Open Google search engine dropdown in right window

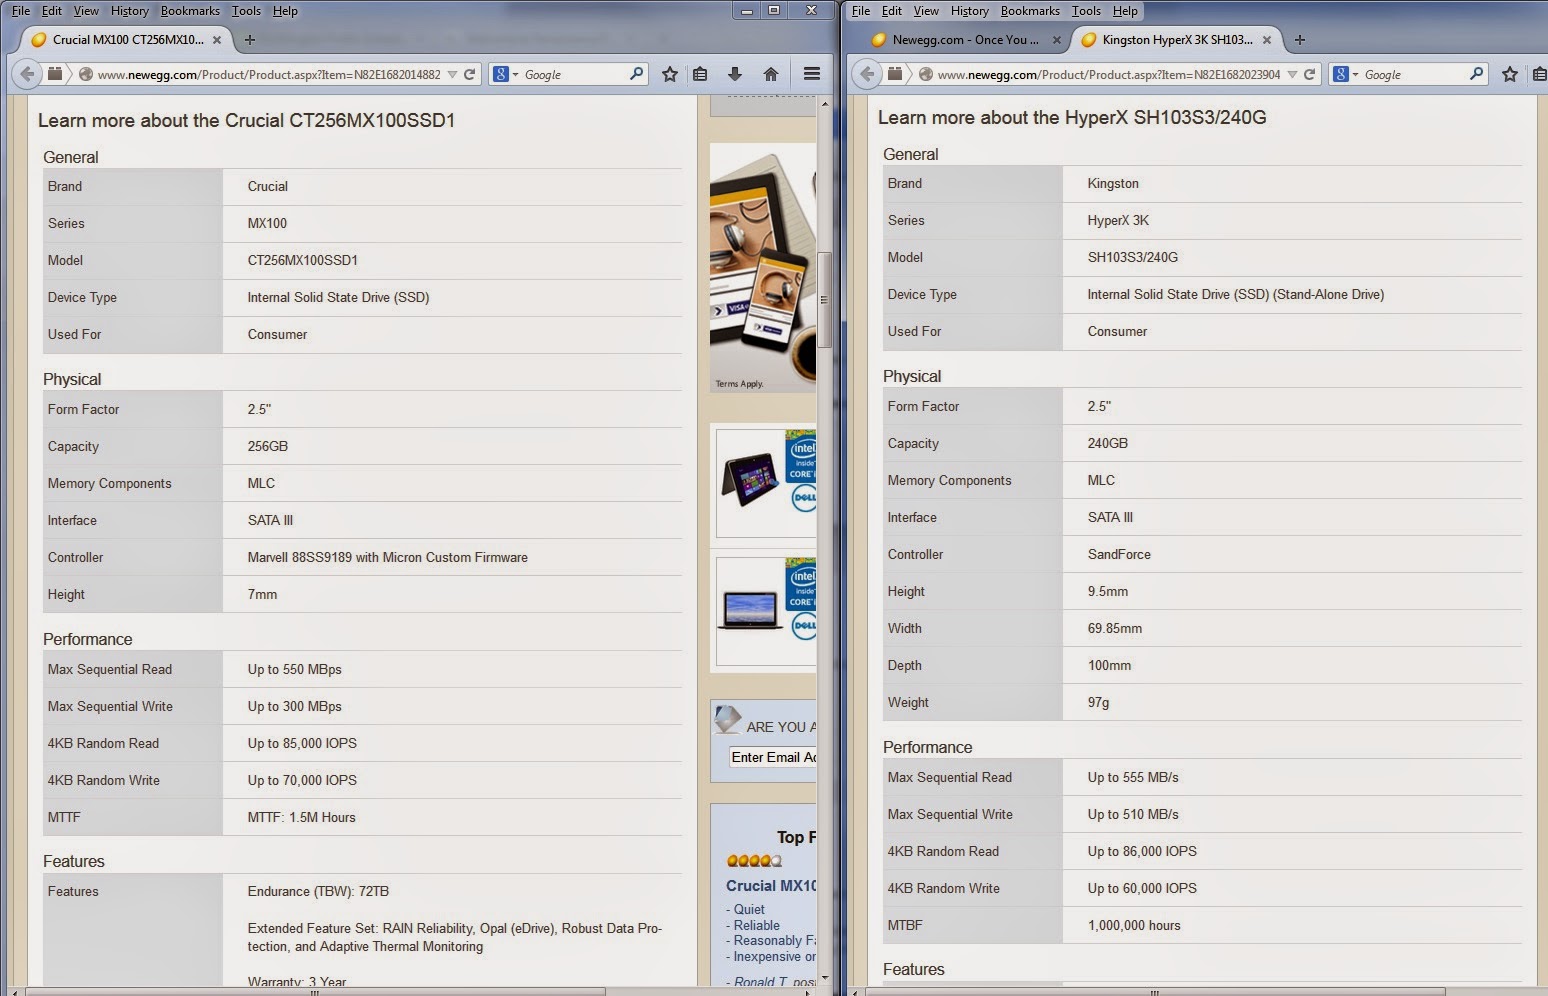1346,74
